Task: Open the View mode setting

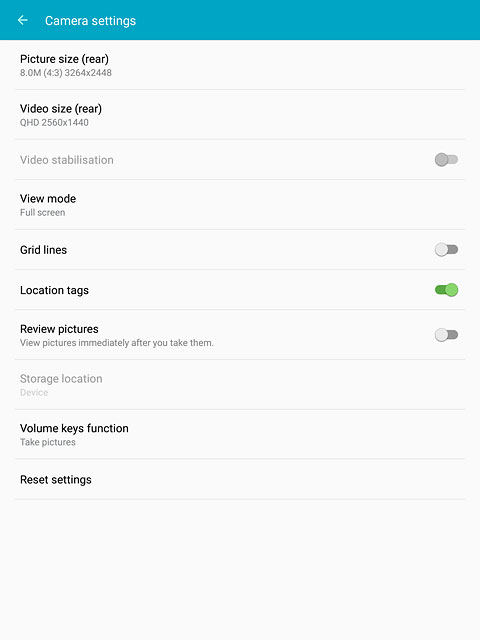Action: point(240,205)
